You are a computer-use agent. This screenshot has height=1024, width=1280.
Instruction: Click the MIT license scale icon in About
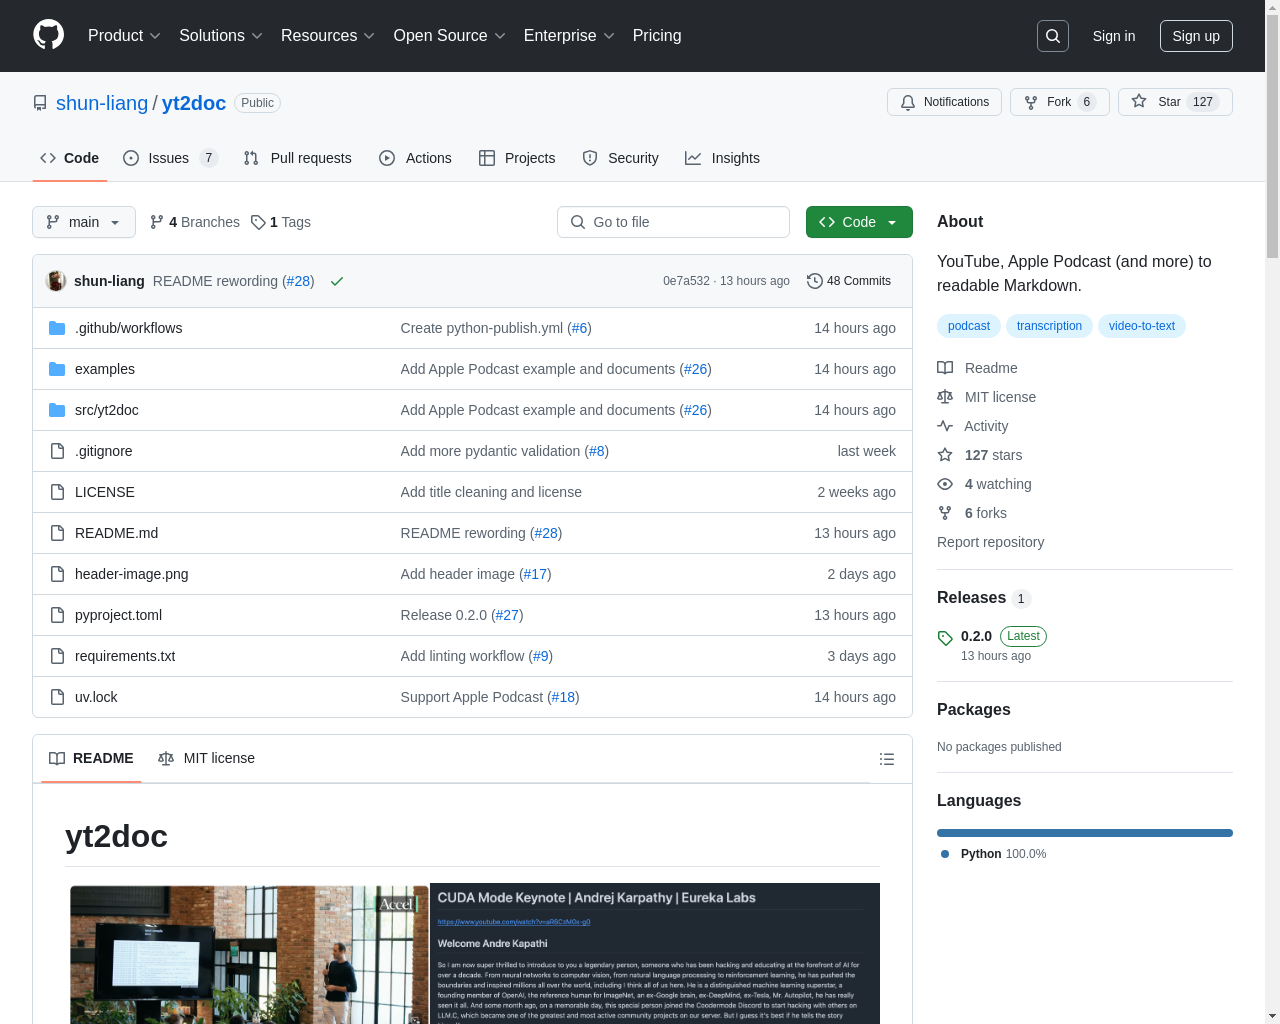pos(945,397)
